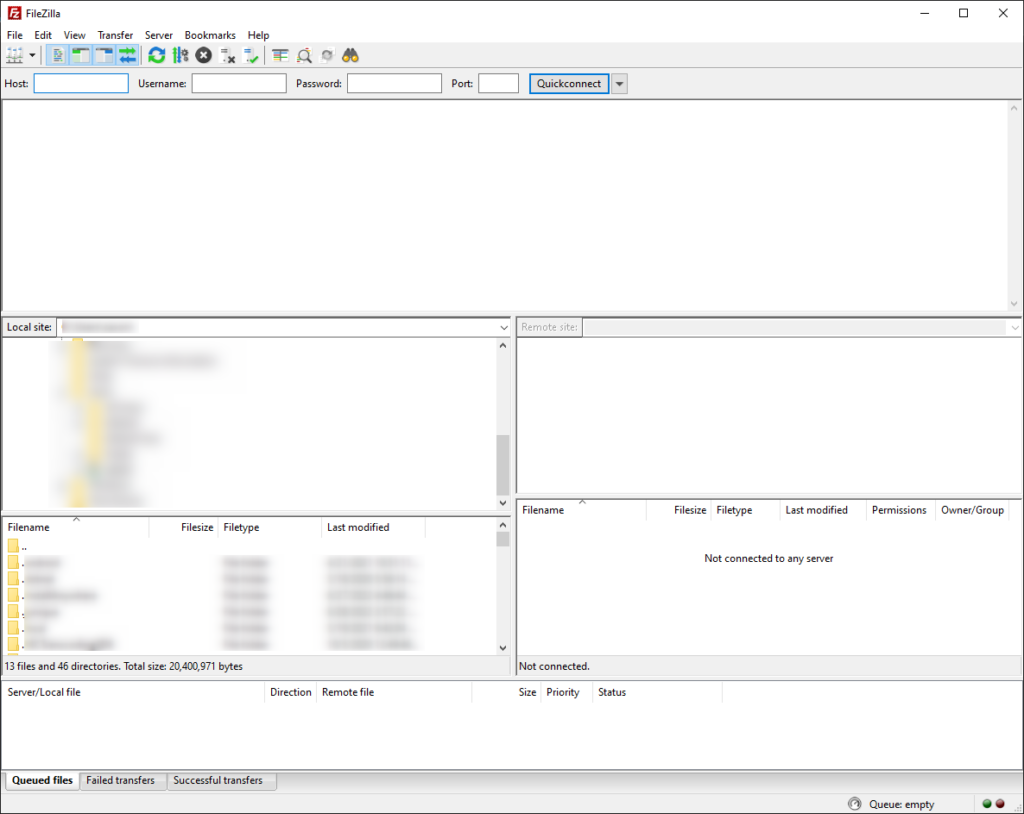Click queue Server/Local file column header

coord(133,692)
